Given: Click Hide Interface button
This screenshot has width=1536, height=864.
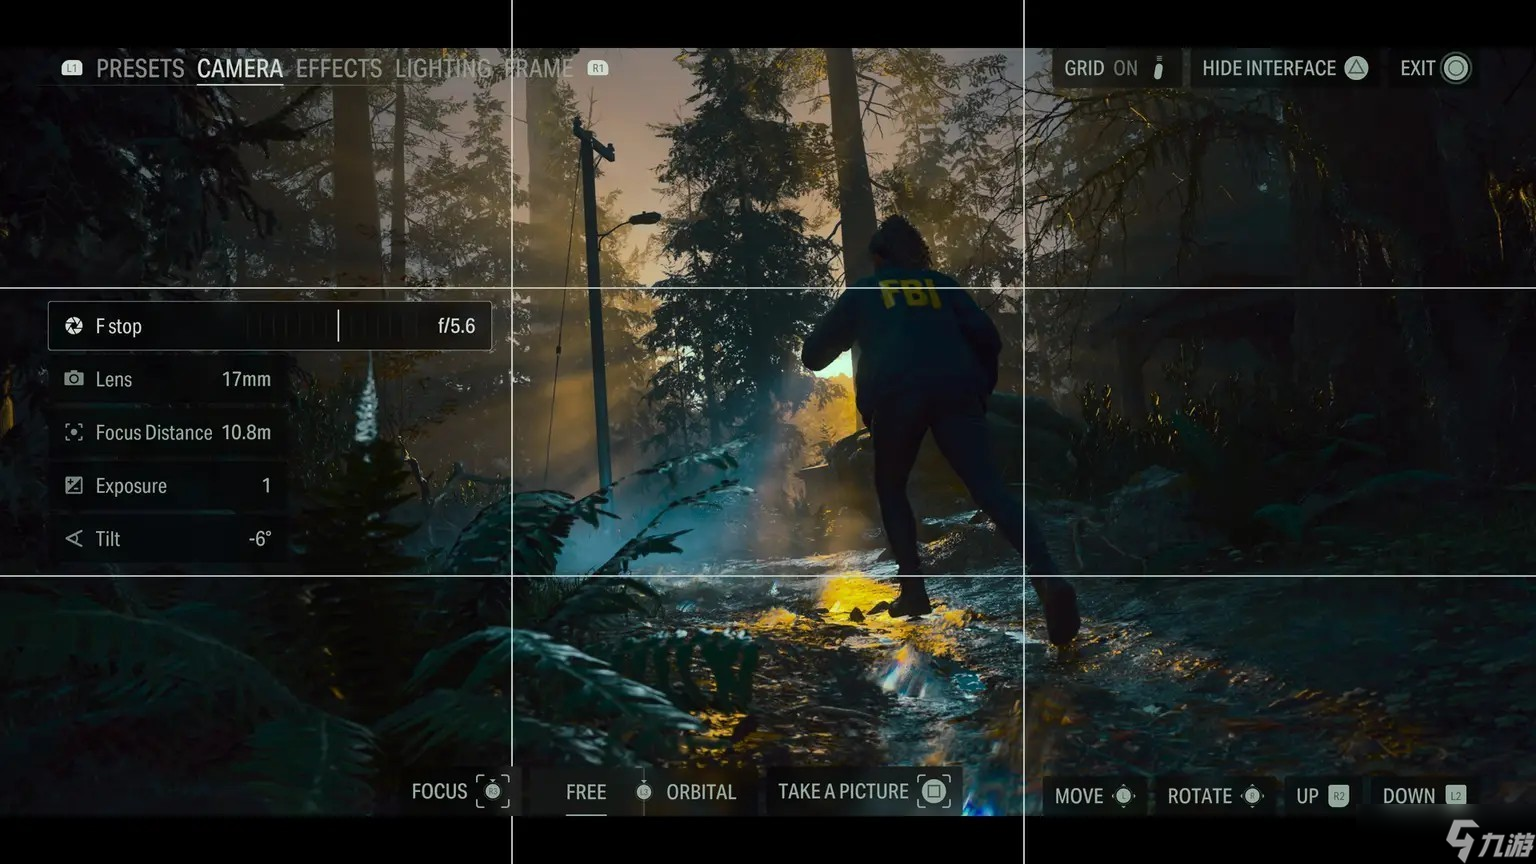Looking at the screenshot, I should [x=1285, y=68].
